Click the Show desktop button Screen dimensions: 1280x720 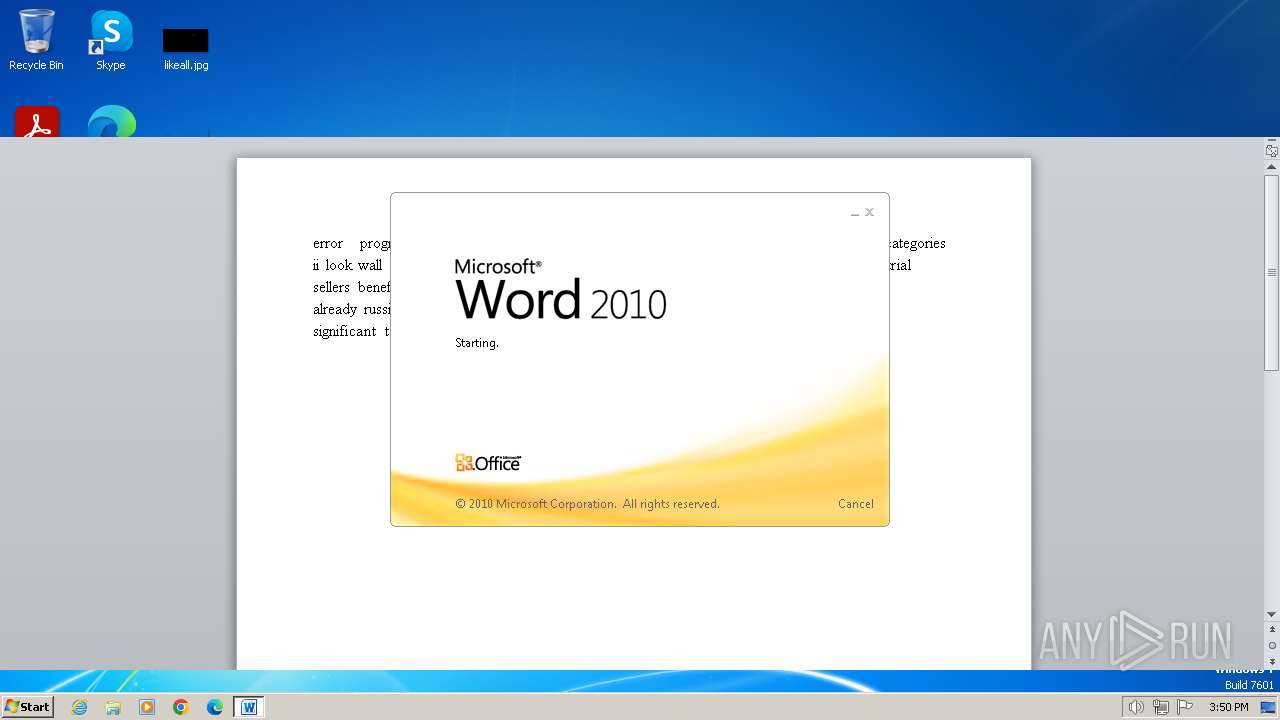1269,707
